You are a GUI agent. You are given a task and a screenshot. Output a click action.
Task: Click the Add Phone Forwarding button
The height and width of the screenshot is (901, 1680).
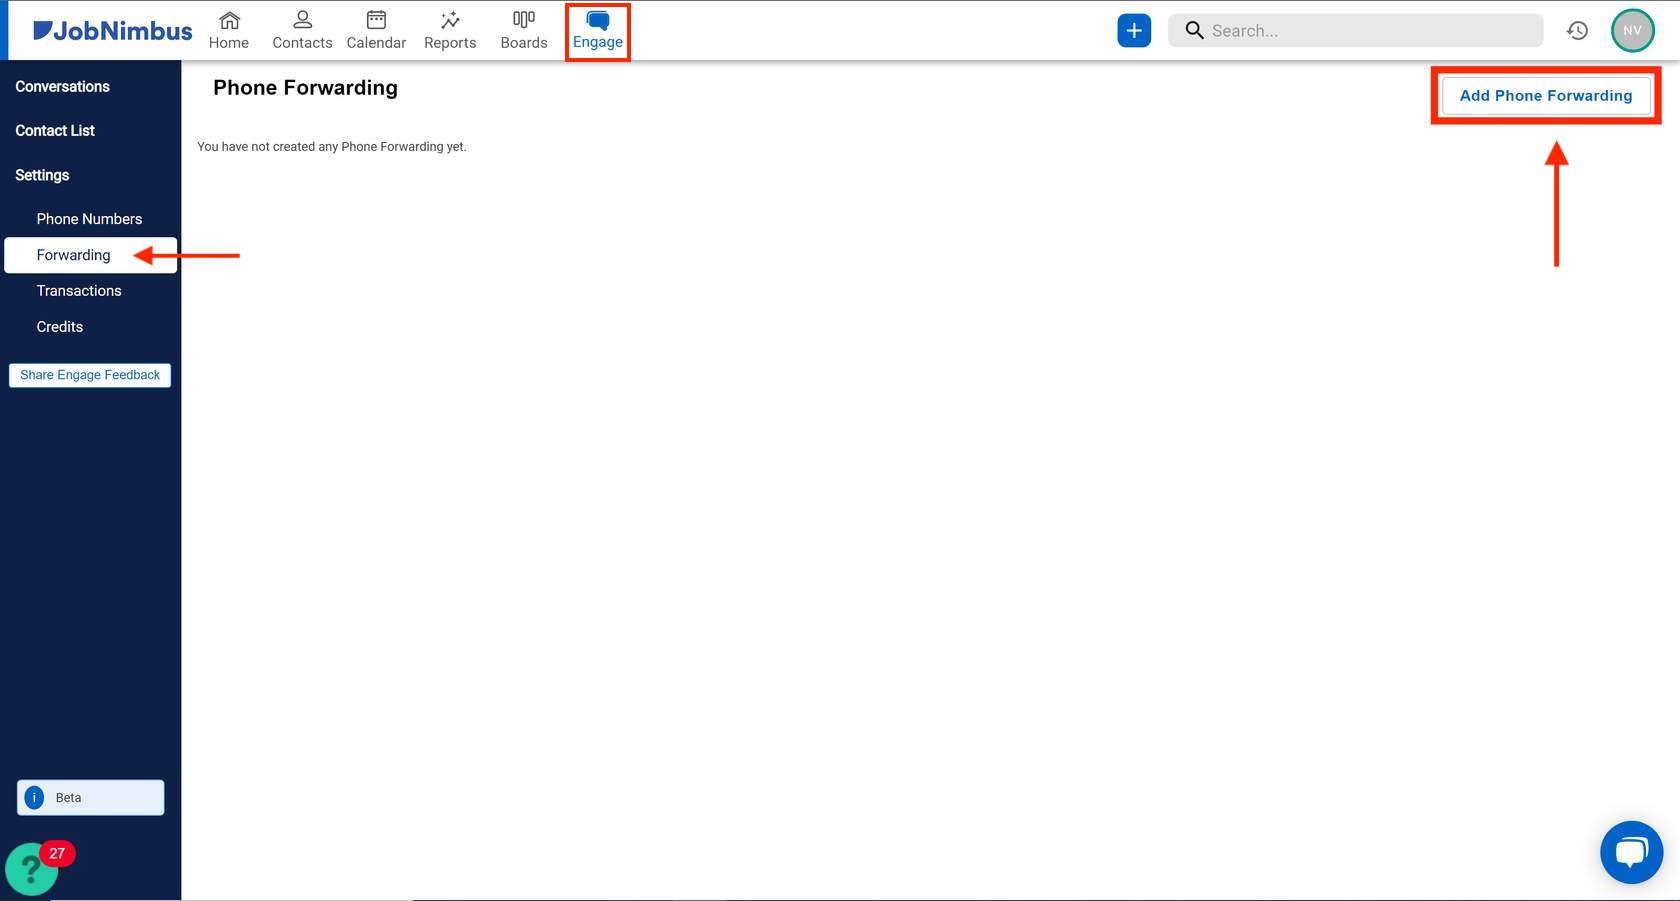click(1545, 95)
